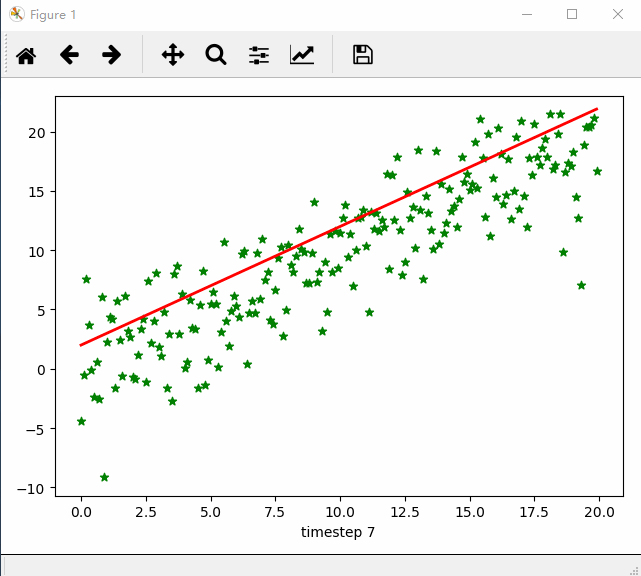Go back to previous view arrow
This screenshot has height=576, width=641.
[69, 55]
